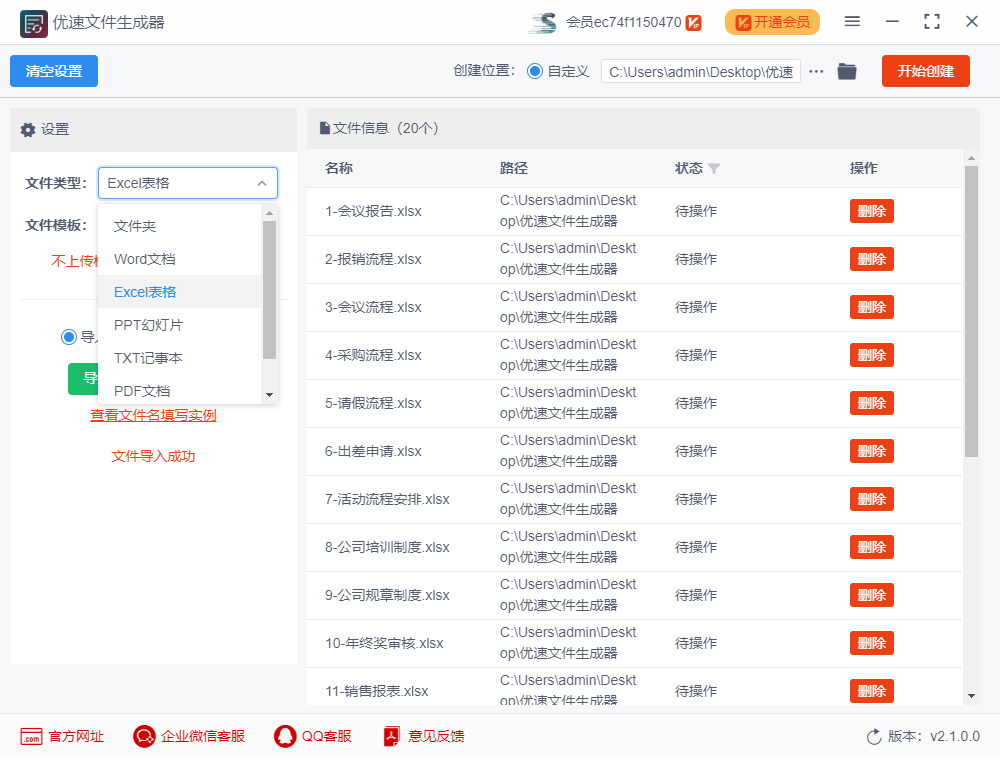Click the 清空设置 button
This screenshot has width=1000, height=760.
[x=54, y=71]
